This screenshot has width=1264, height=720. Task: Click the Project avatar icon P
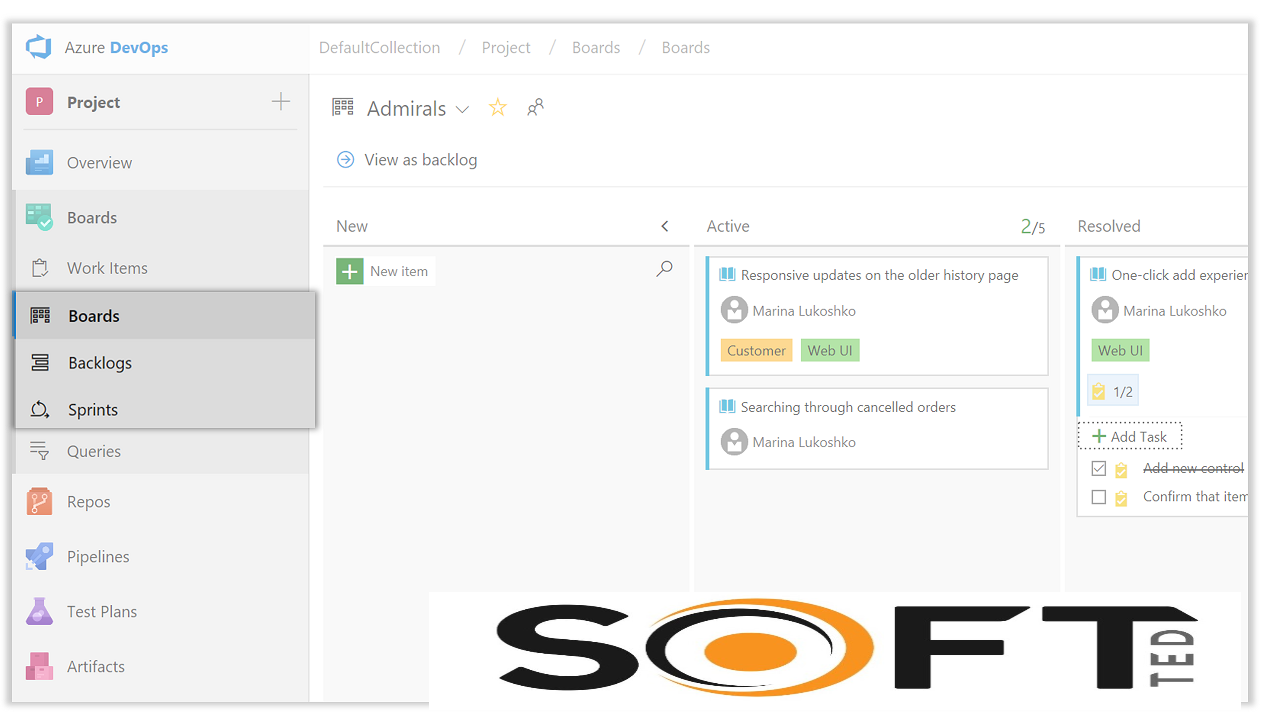[x=39, y=102]
